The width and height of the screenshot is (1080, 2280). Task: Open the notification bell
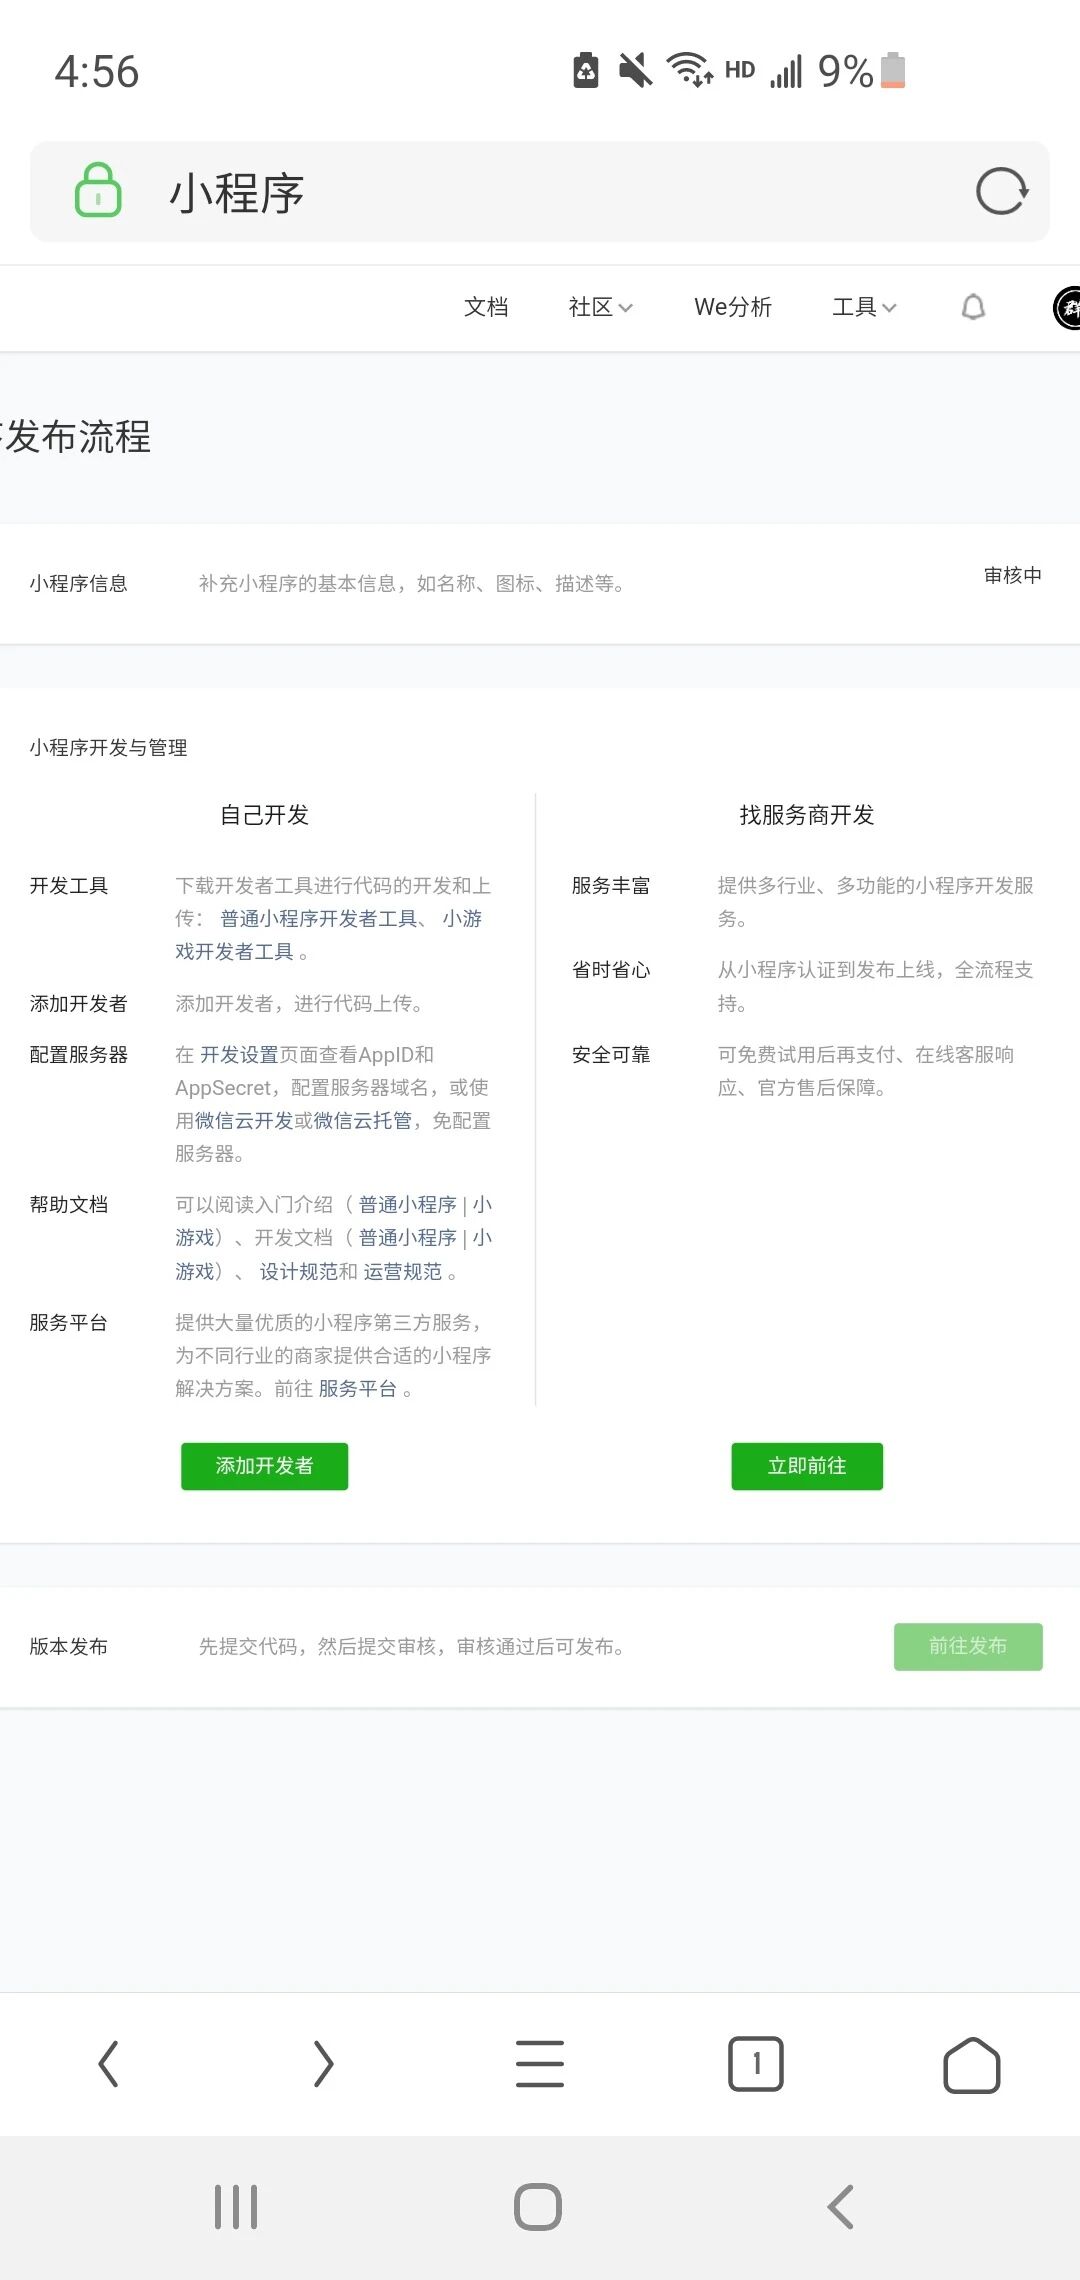pos(973,307)
